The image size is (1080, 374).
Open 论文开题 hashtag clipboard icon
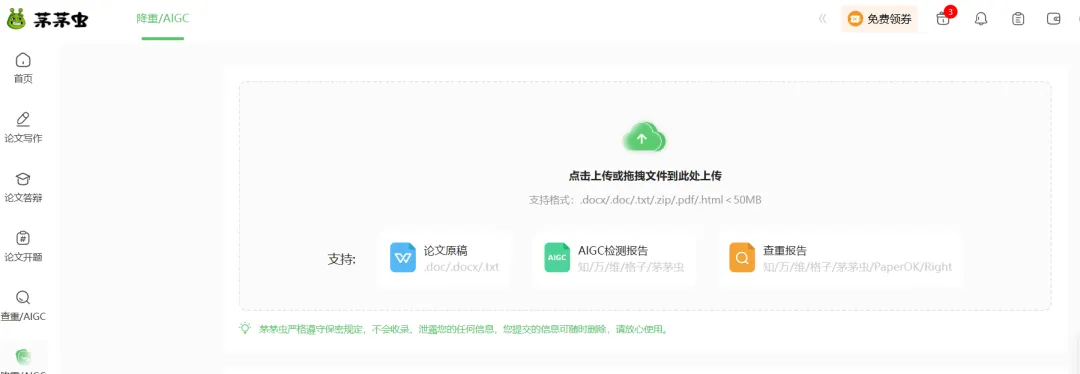click(x=23, y=238)
